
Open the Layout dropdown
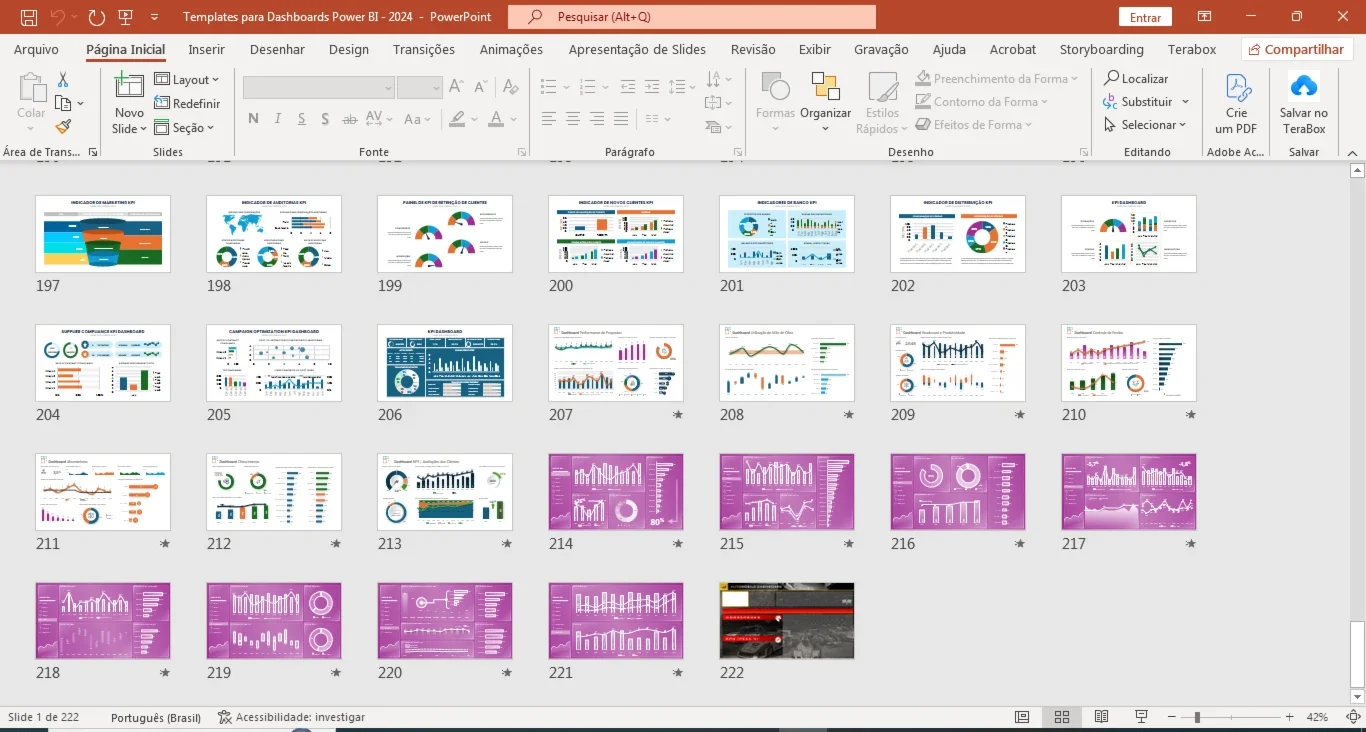pos(187,79)
